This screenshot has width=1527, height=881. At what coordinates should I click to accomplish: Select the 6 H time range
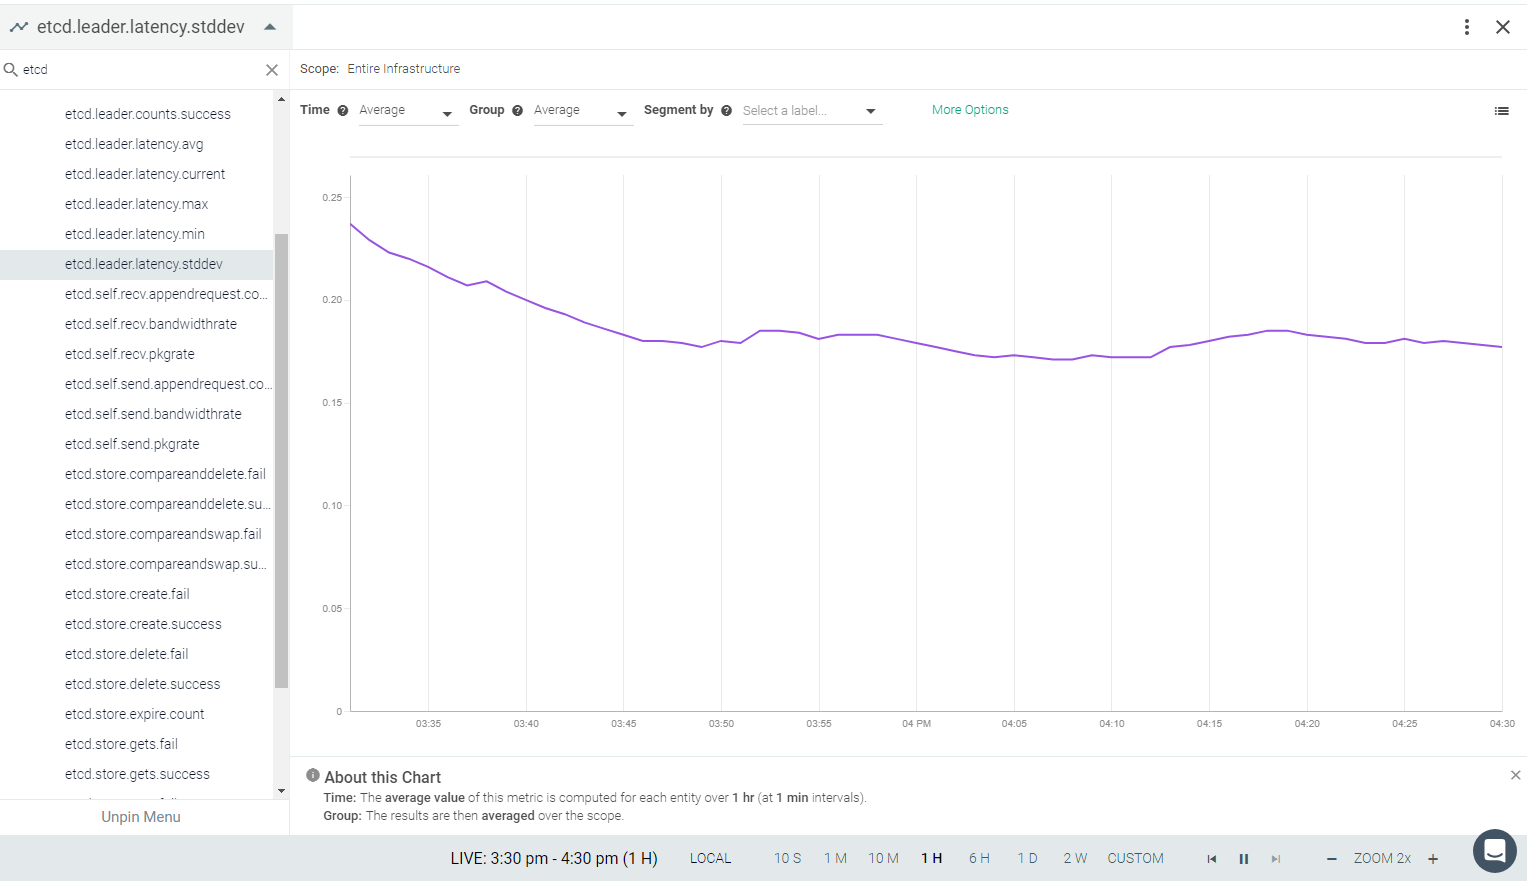979,858
